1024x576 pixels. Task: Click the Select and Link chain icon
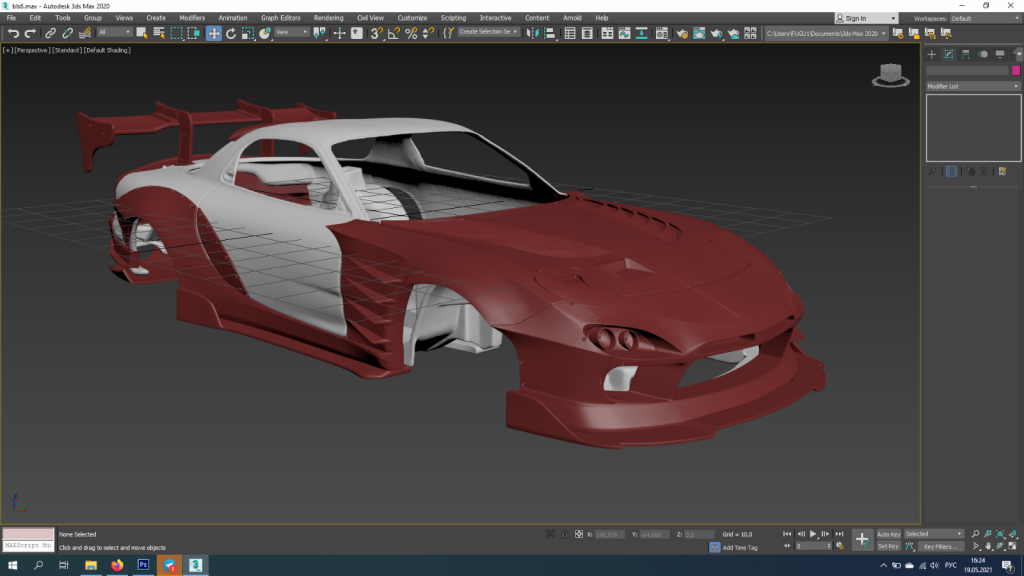tap(50, 33)
